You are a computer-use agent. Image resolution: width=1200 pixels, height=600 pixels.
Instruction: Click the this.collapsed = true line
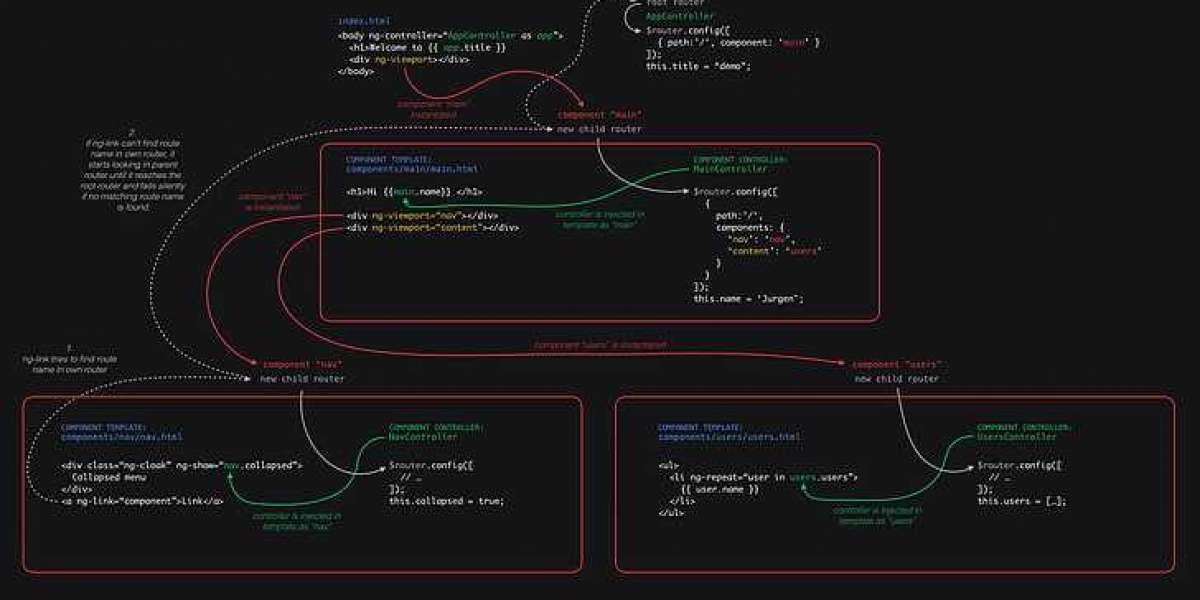[446, 501]
